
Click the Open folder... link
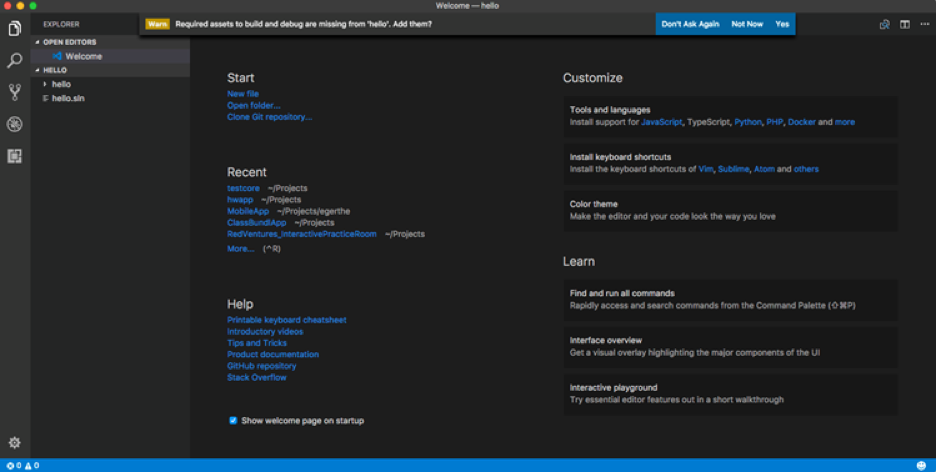click(x=254, y=106)
